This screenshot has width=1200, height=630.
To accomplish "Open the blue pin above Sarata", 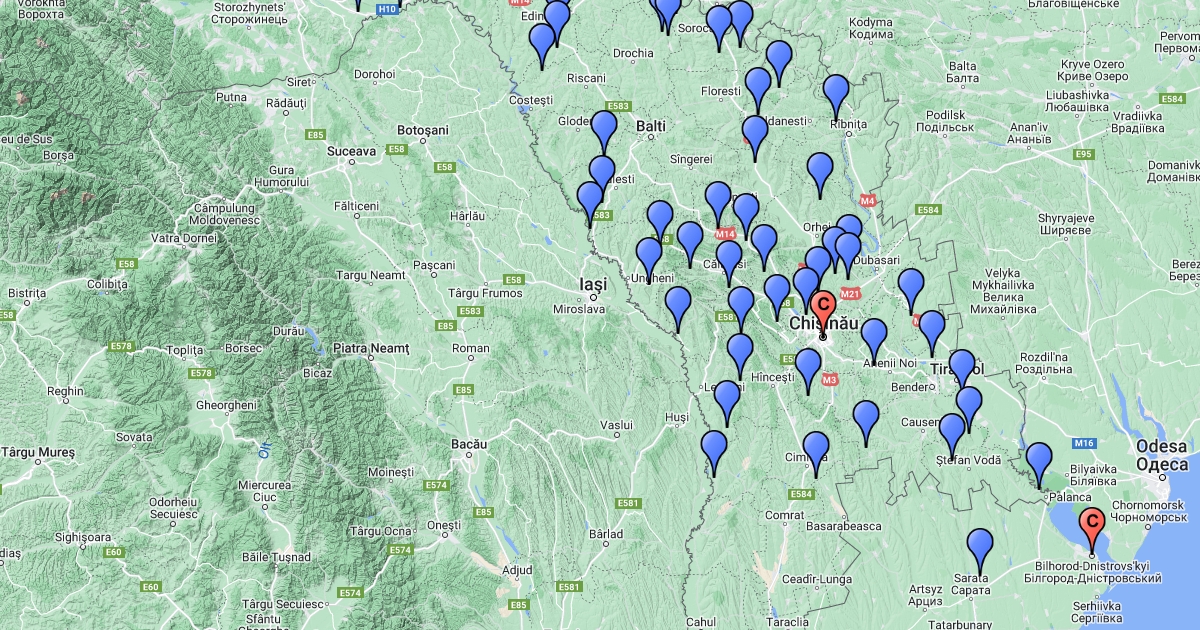I will pyautogui.click(x=980, y=547).
